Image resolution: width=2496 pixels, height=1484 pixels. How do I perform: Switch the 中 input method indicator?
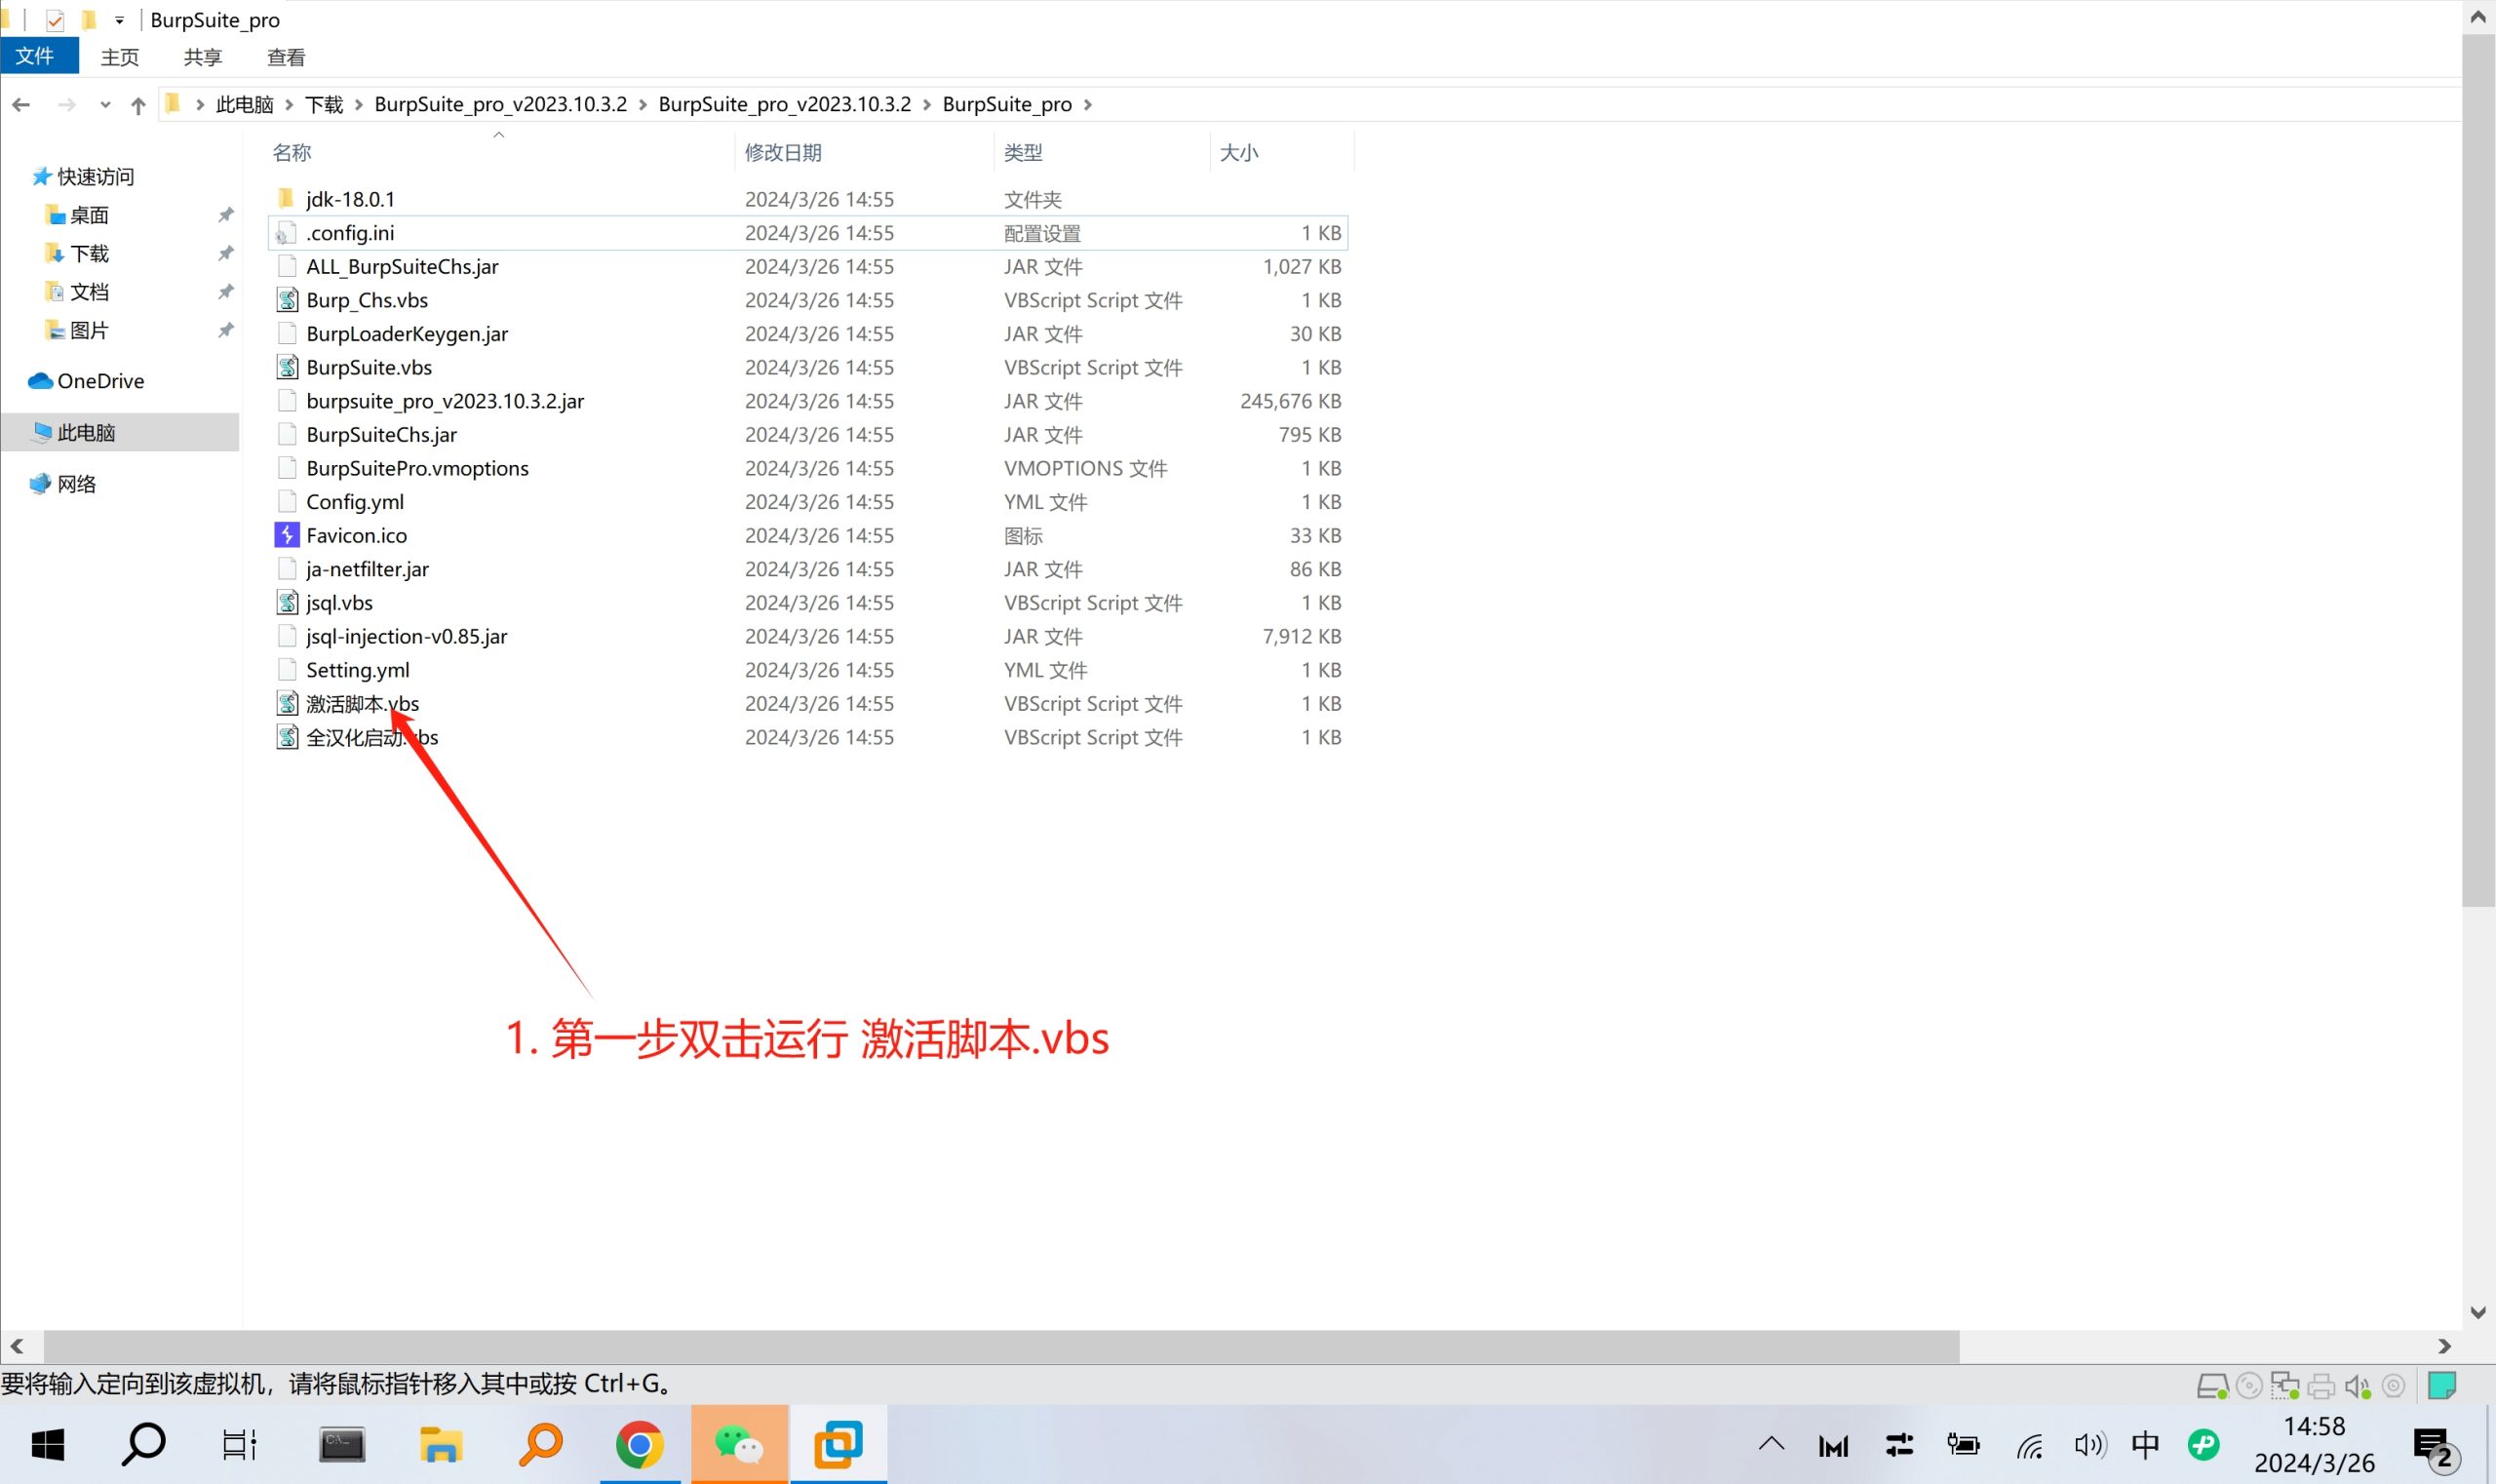click(x=2145, y=1444)
